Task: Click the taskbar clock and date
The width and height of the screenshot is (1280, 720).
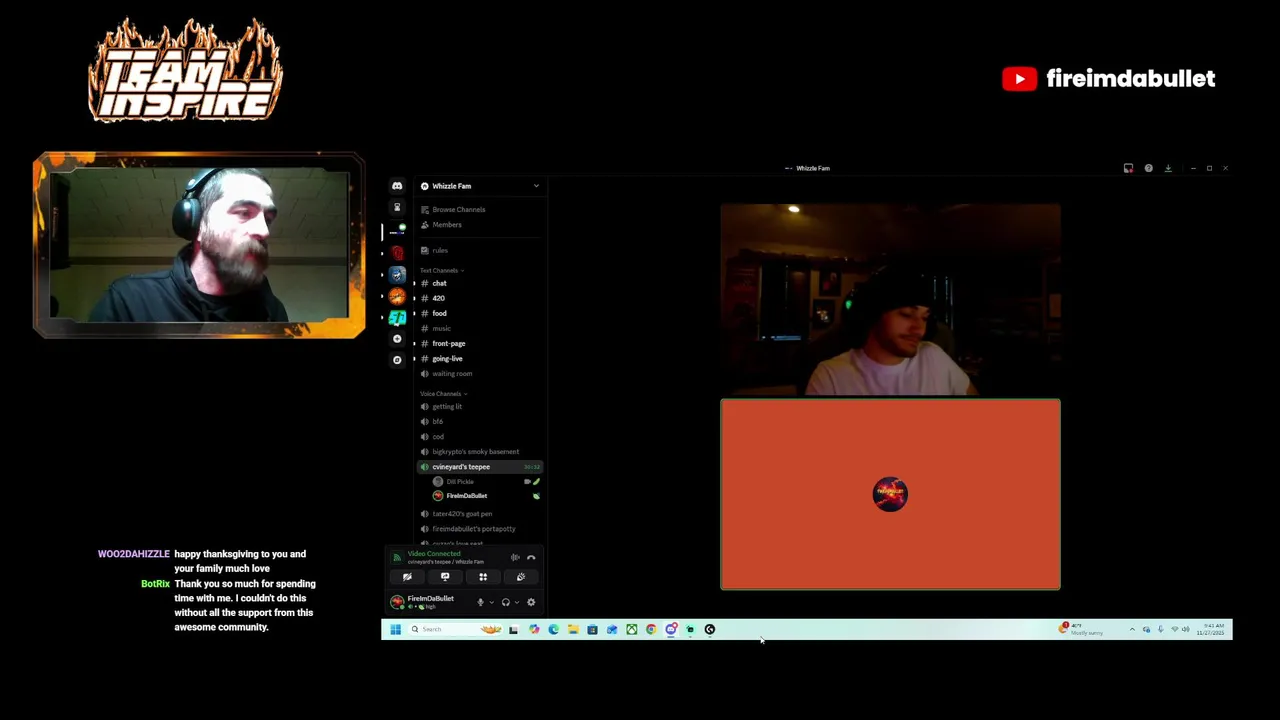Action: (1211, 629)
